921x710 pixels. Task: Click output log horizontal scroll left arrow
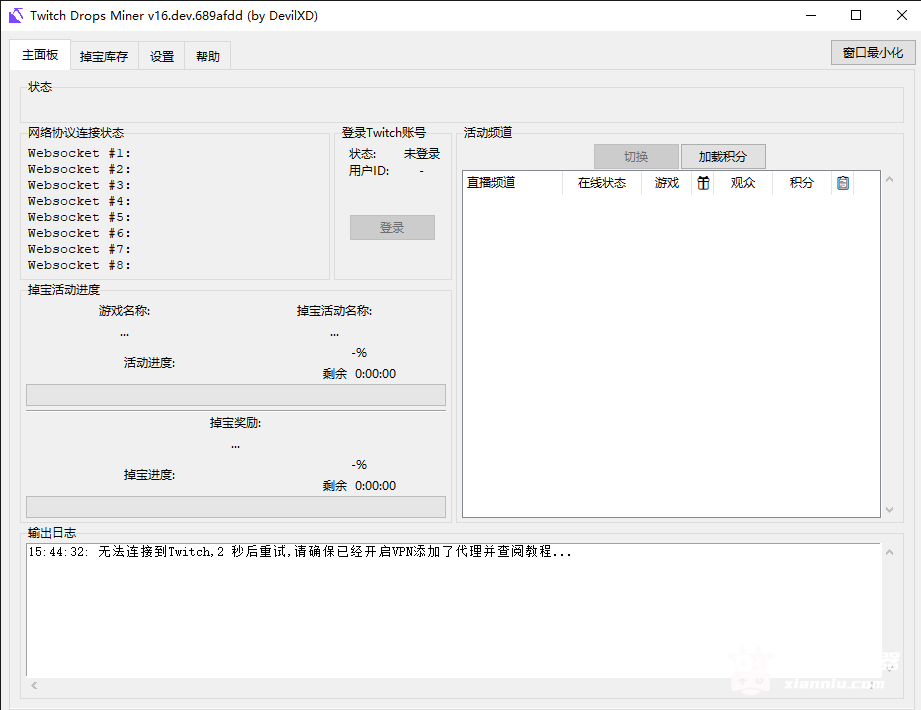[x=34, y=685]
